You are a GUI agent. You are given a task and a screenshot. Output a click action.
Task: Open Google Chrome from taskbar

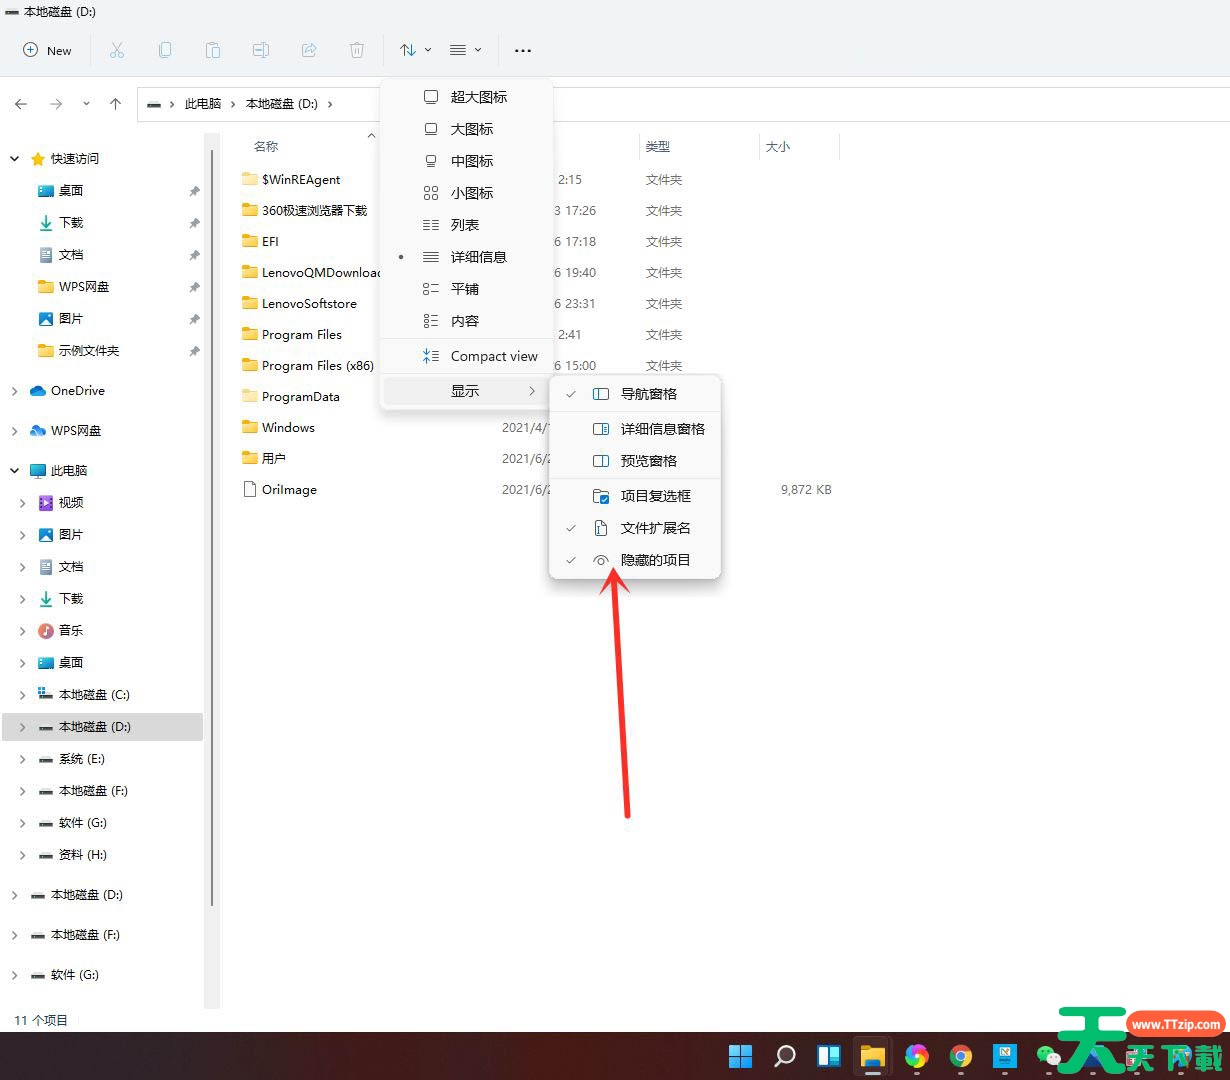coord(960,1056)
